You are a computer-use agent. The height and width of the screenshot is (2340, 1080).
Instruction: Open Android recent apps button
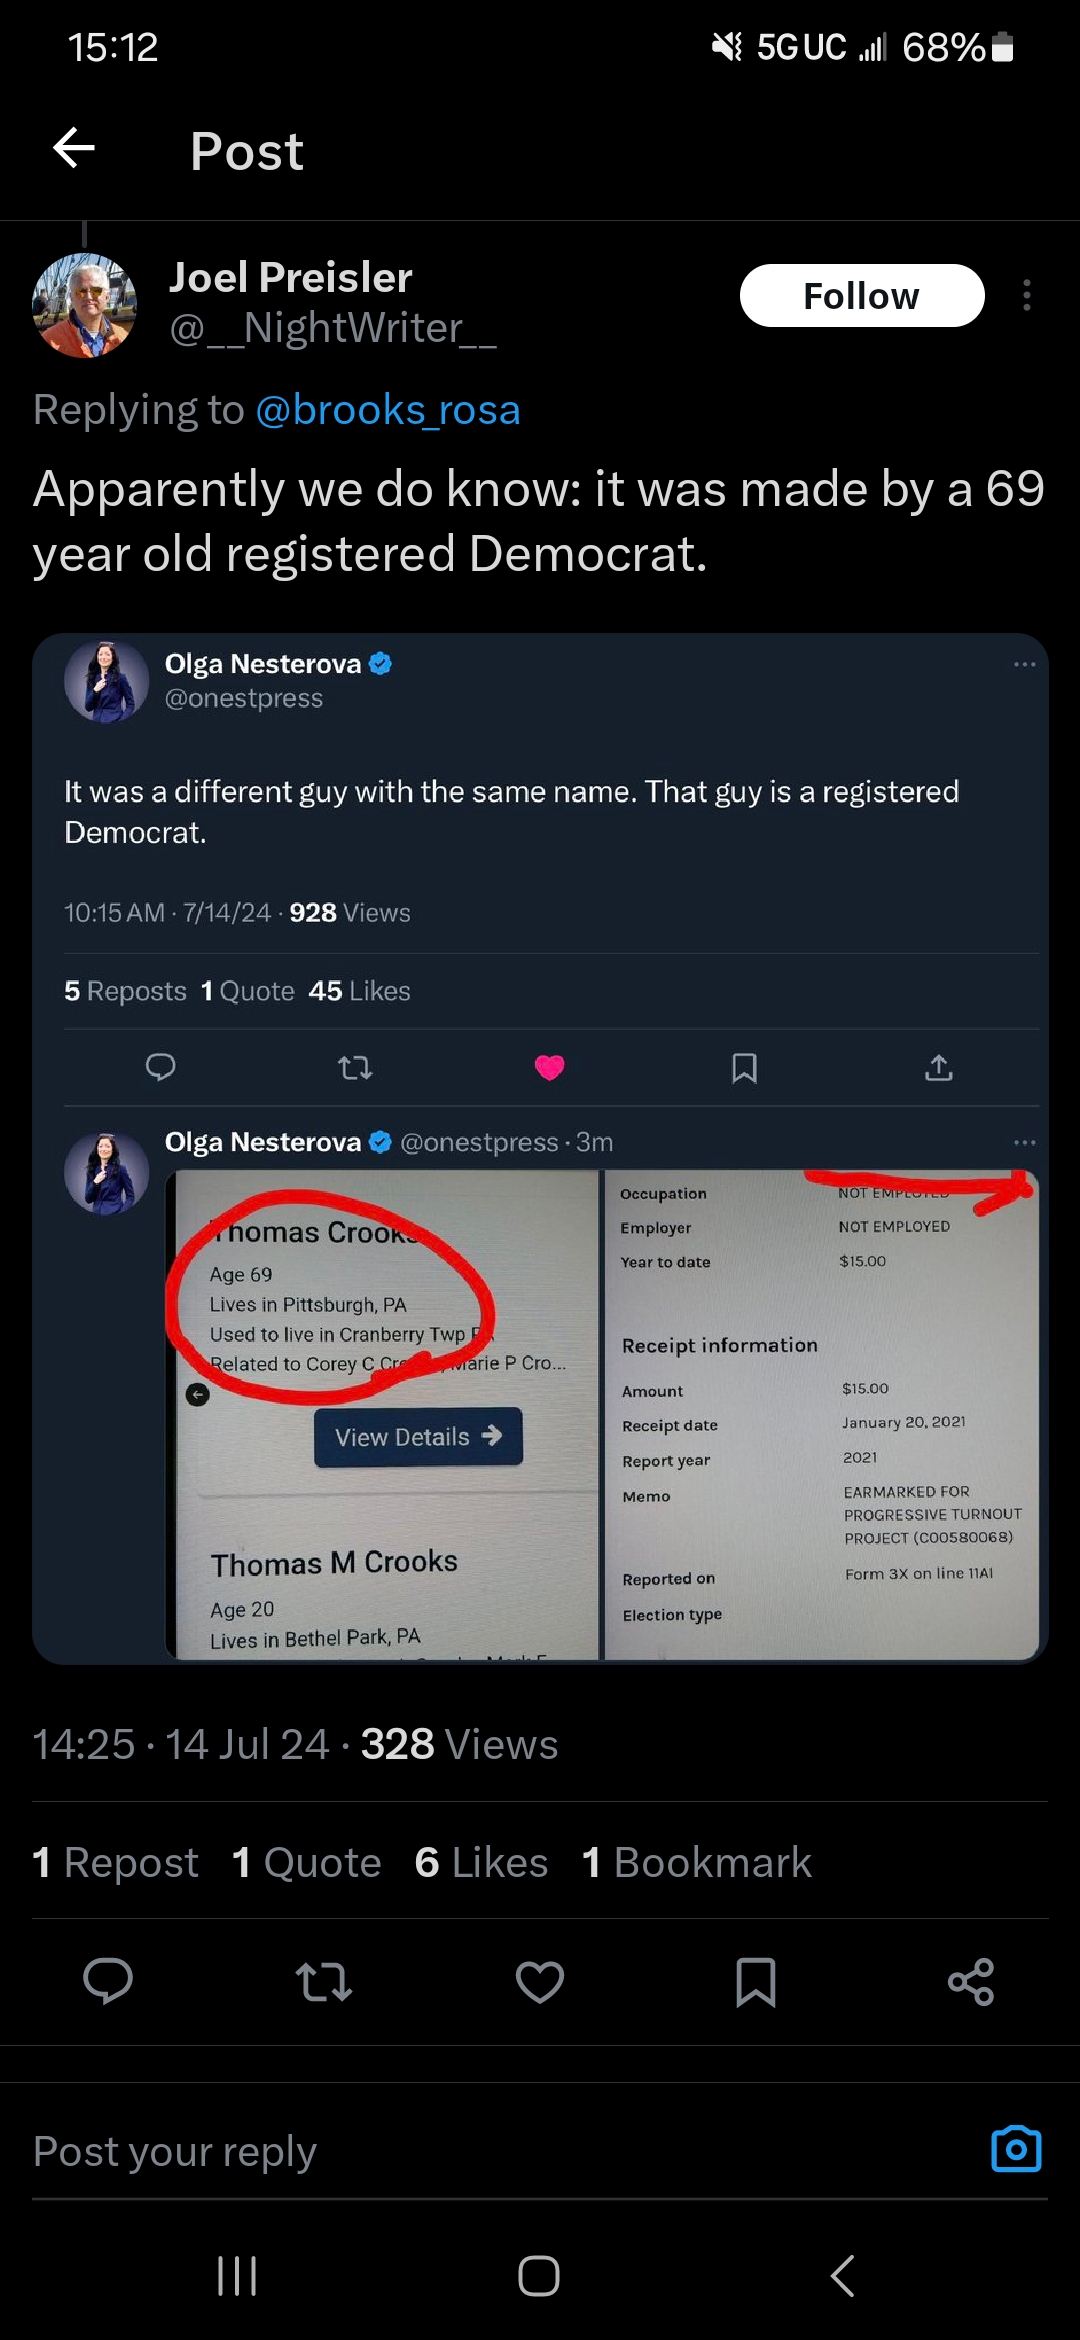click(237, 2276)
